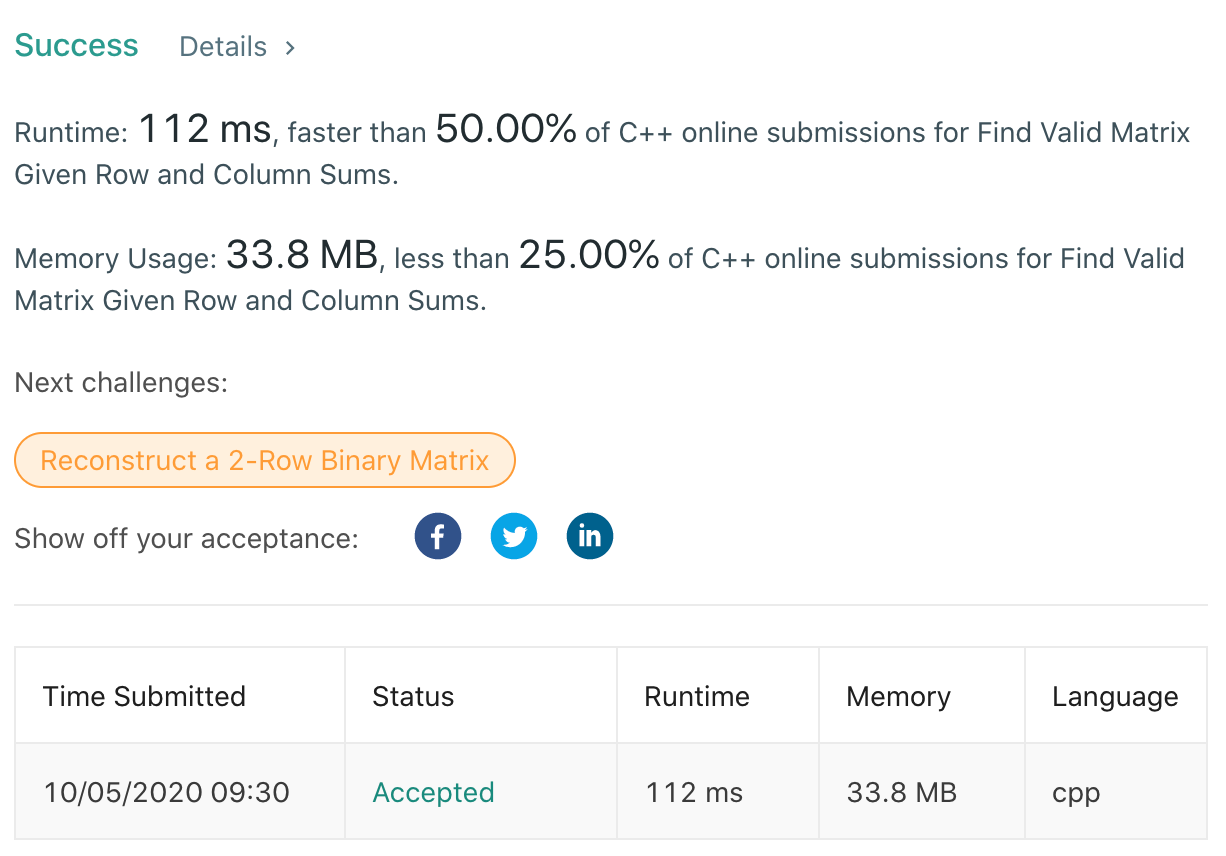Click the 33.8 MB memory table cell
Screen dimensions: 1226x856
[x=902, y=793]
